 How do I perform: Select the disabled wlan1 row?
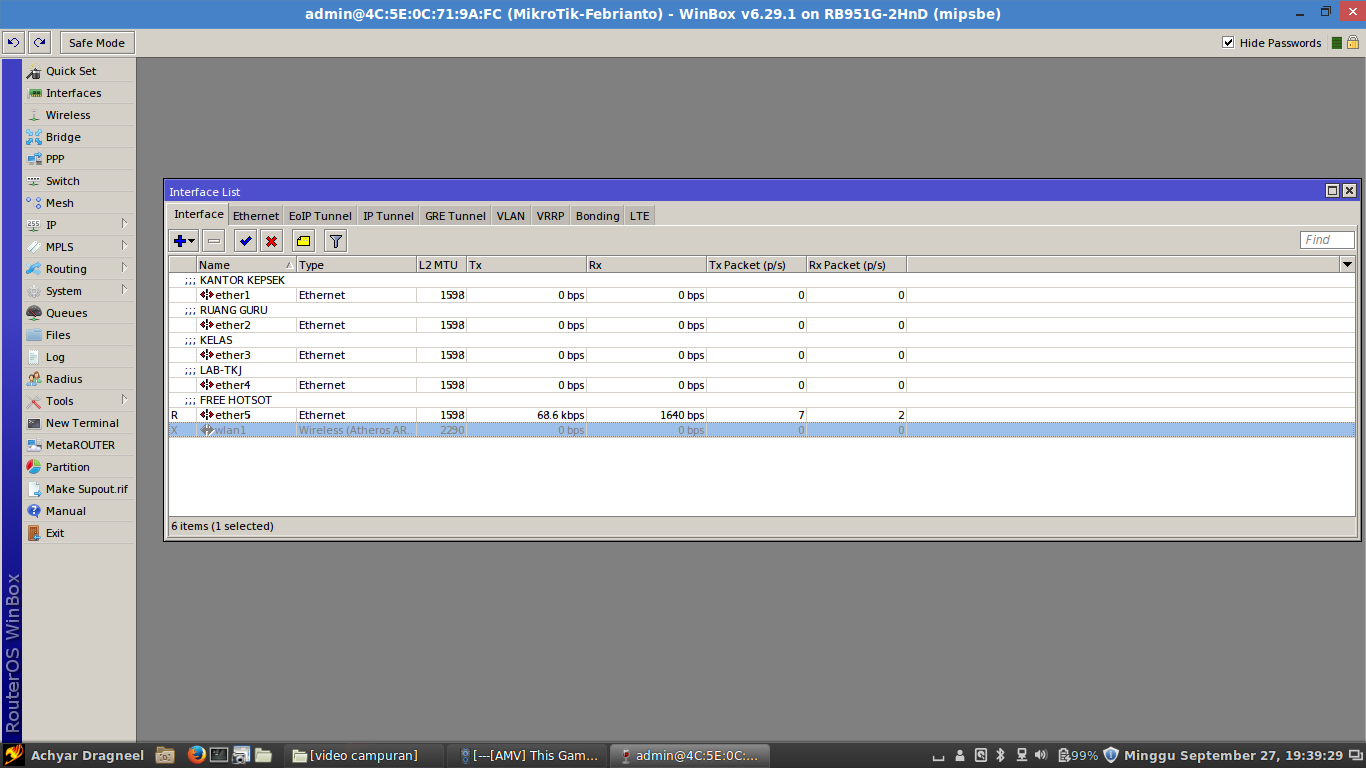[761, 430]
